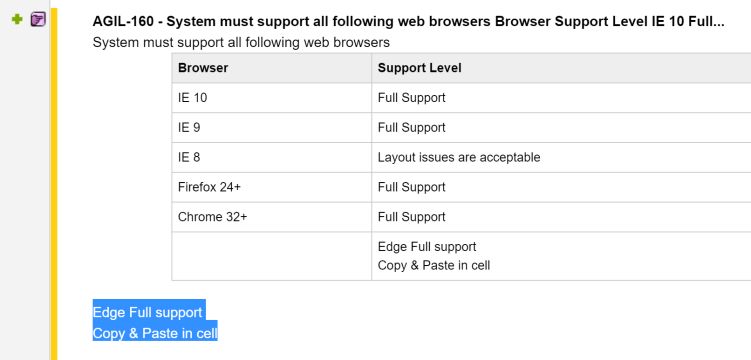Click the green plus add icon

[17, 20]
